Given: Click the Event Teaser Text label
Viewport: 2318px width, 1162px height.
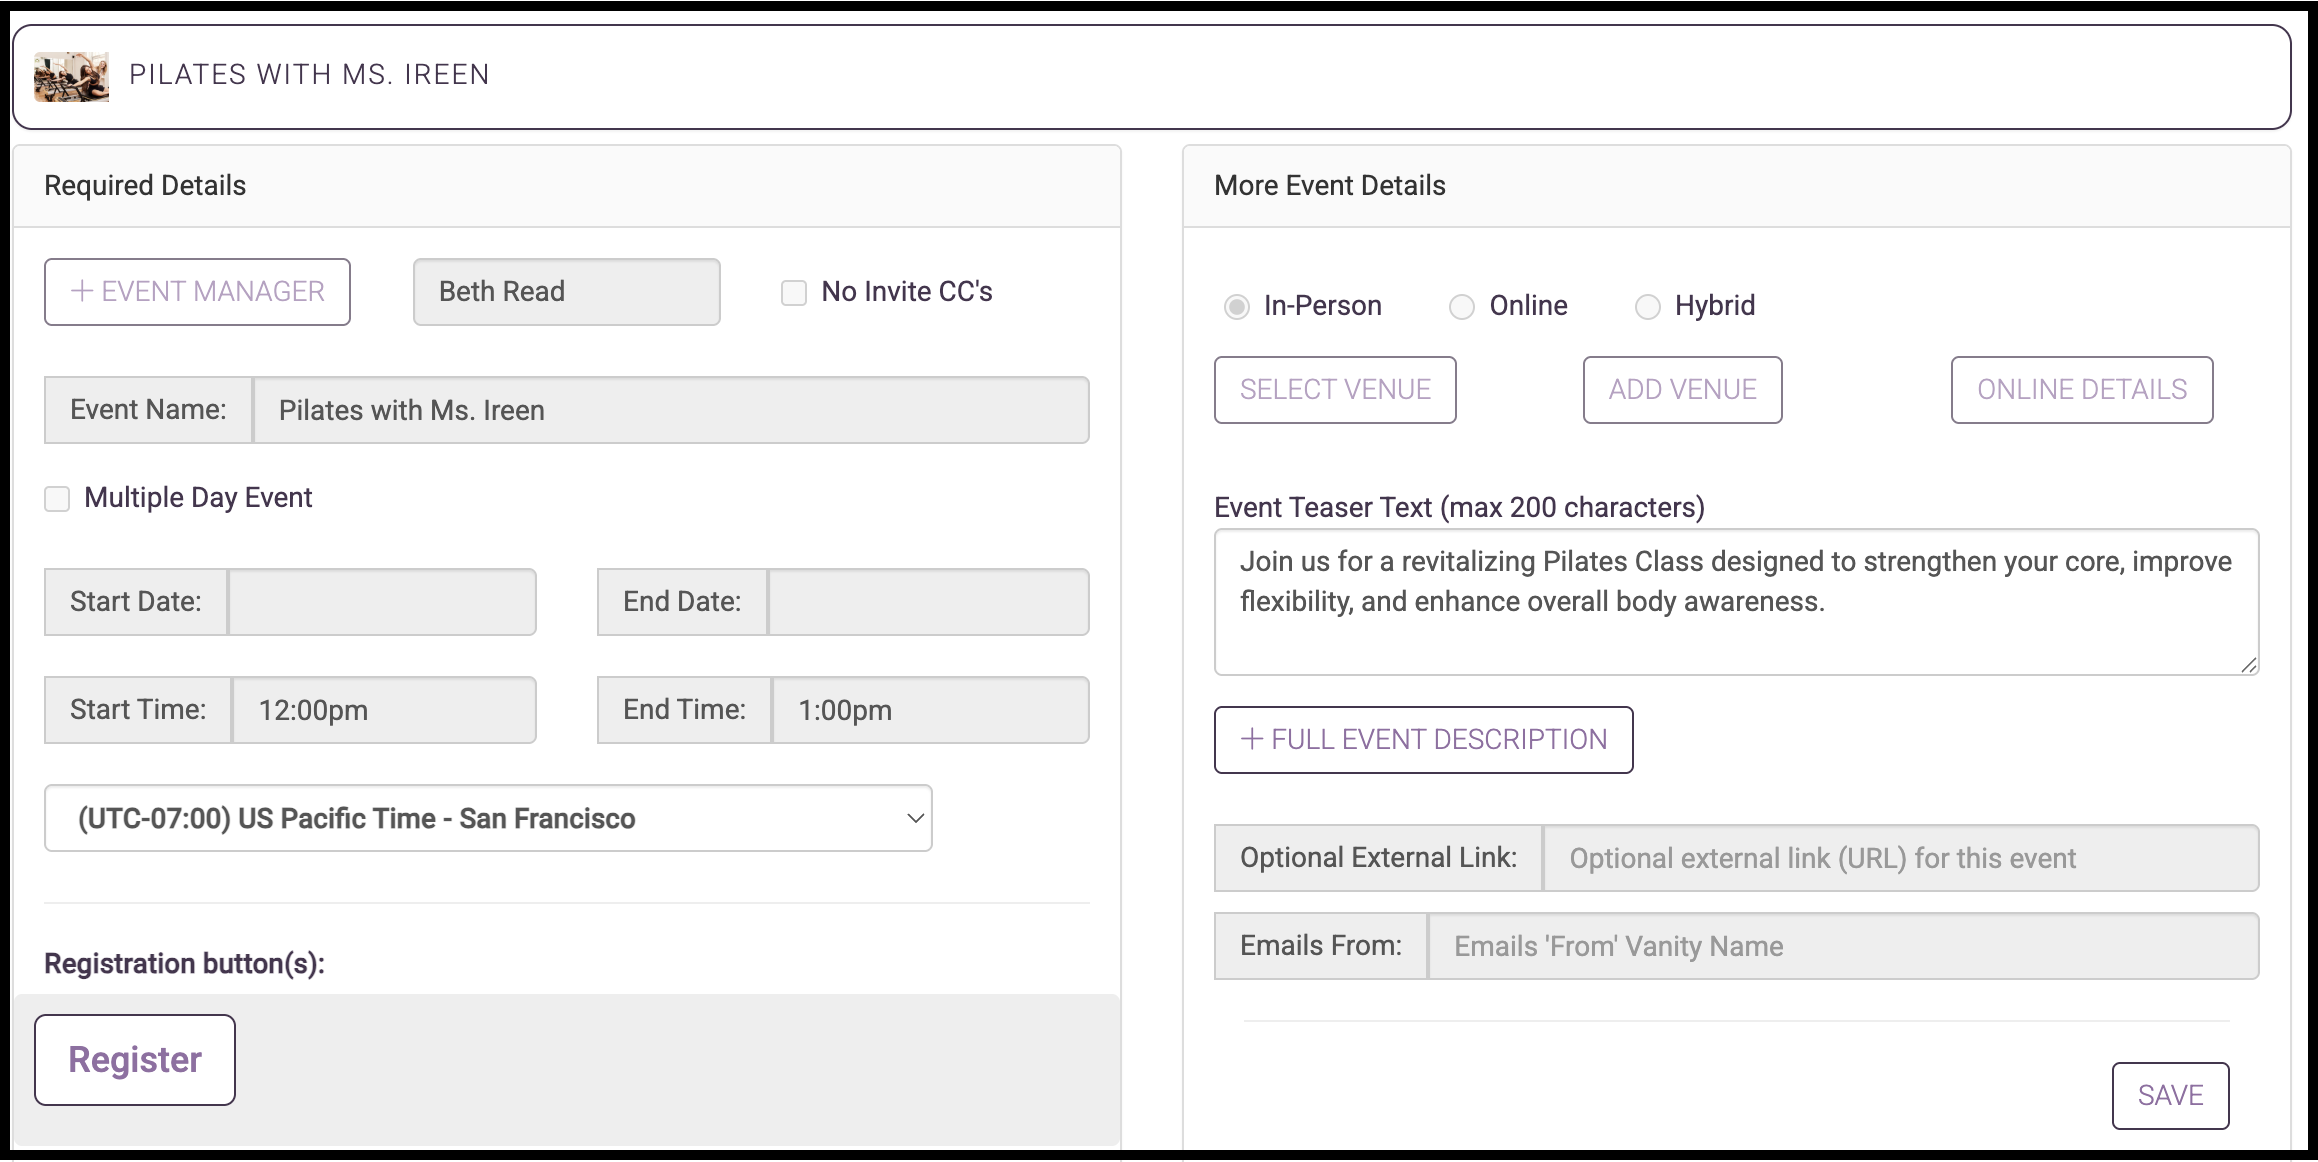Looking at the screenshot, I should pyautogui.click(x=1459, y=508).
